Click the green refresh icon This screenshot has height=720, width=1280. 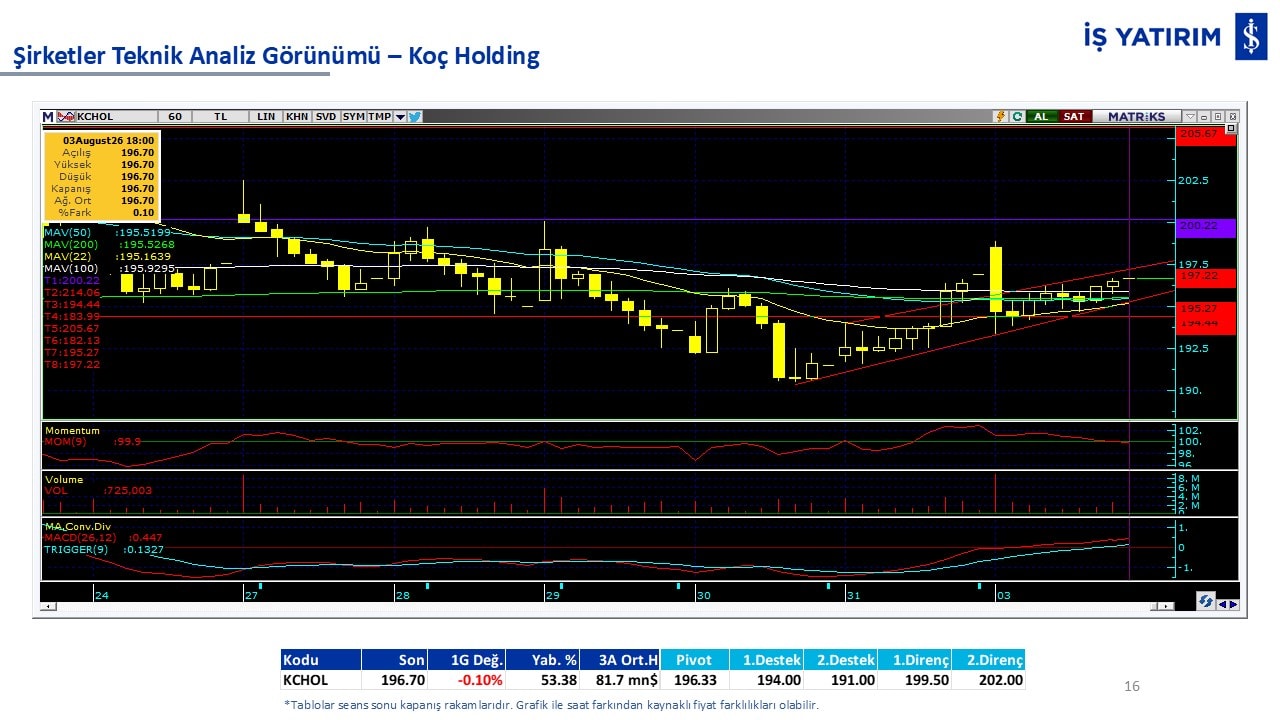(x=1017, y=116)
